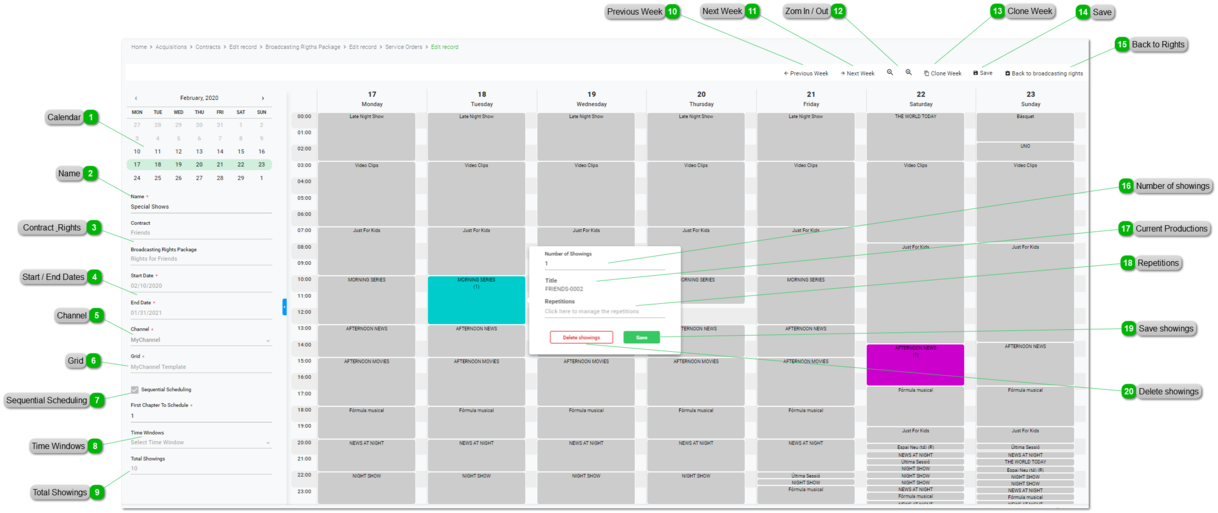
Task: Open the Repetitions management field
Action: click(604, 311)
